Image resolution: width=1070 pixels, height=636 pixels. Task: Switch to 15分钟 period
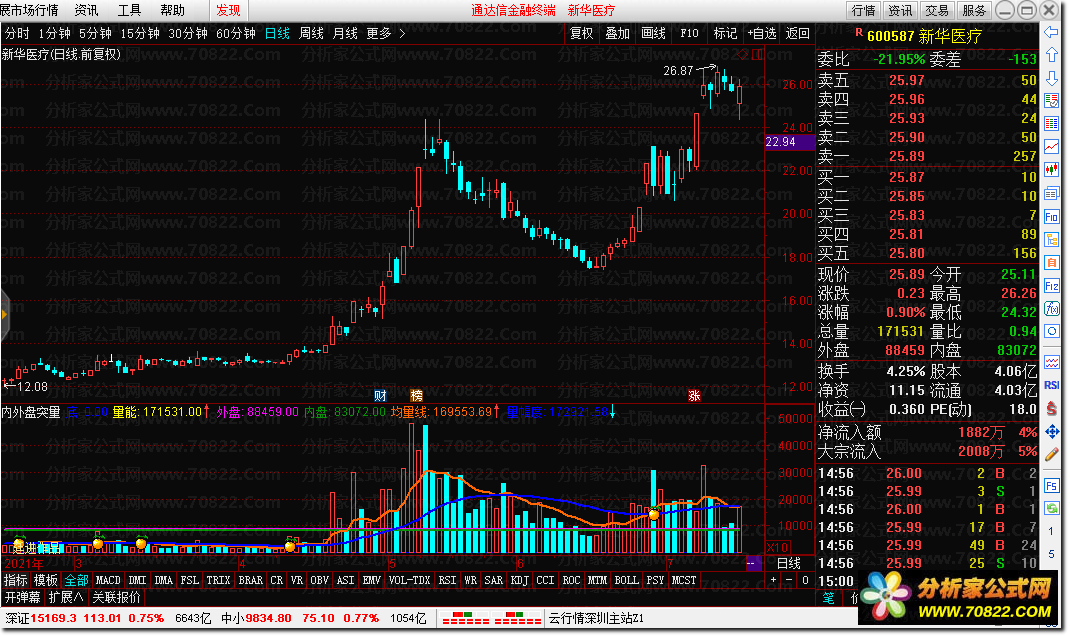pyautogui.click(x=140, y=33)
